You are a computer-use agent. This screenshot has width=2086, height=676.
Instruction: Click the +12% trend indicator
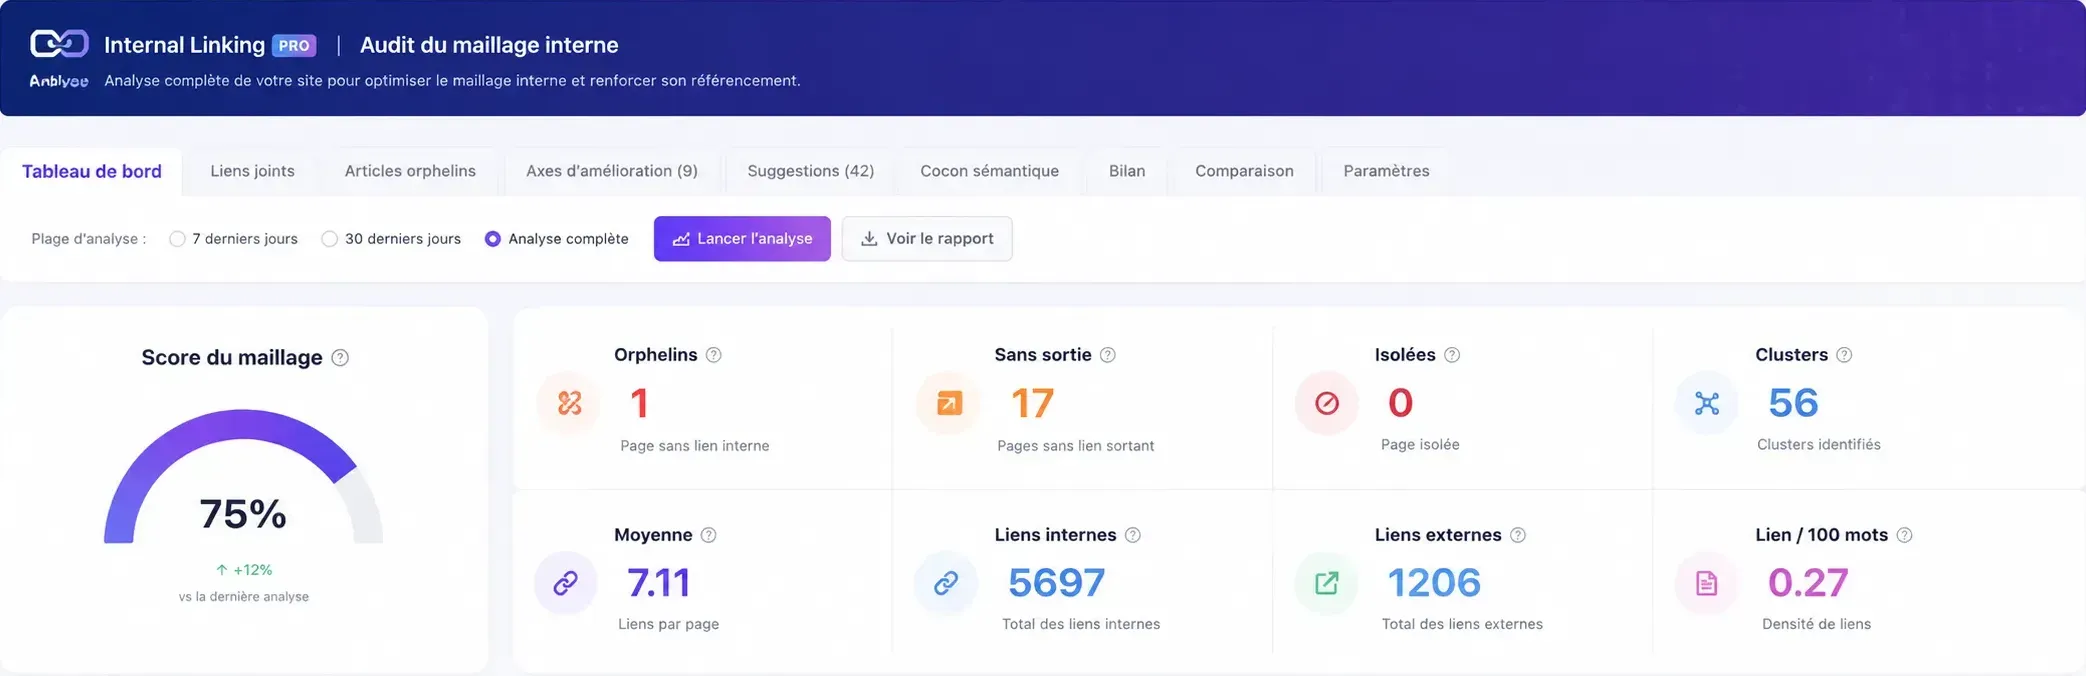pyautogui.click(x=244, y=570)
